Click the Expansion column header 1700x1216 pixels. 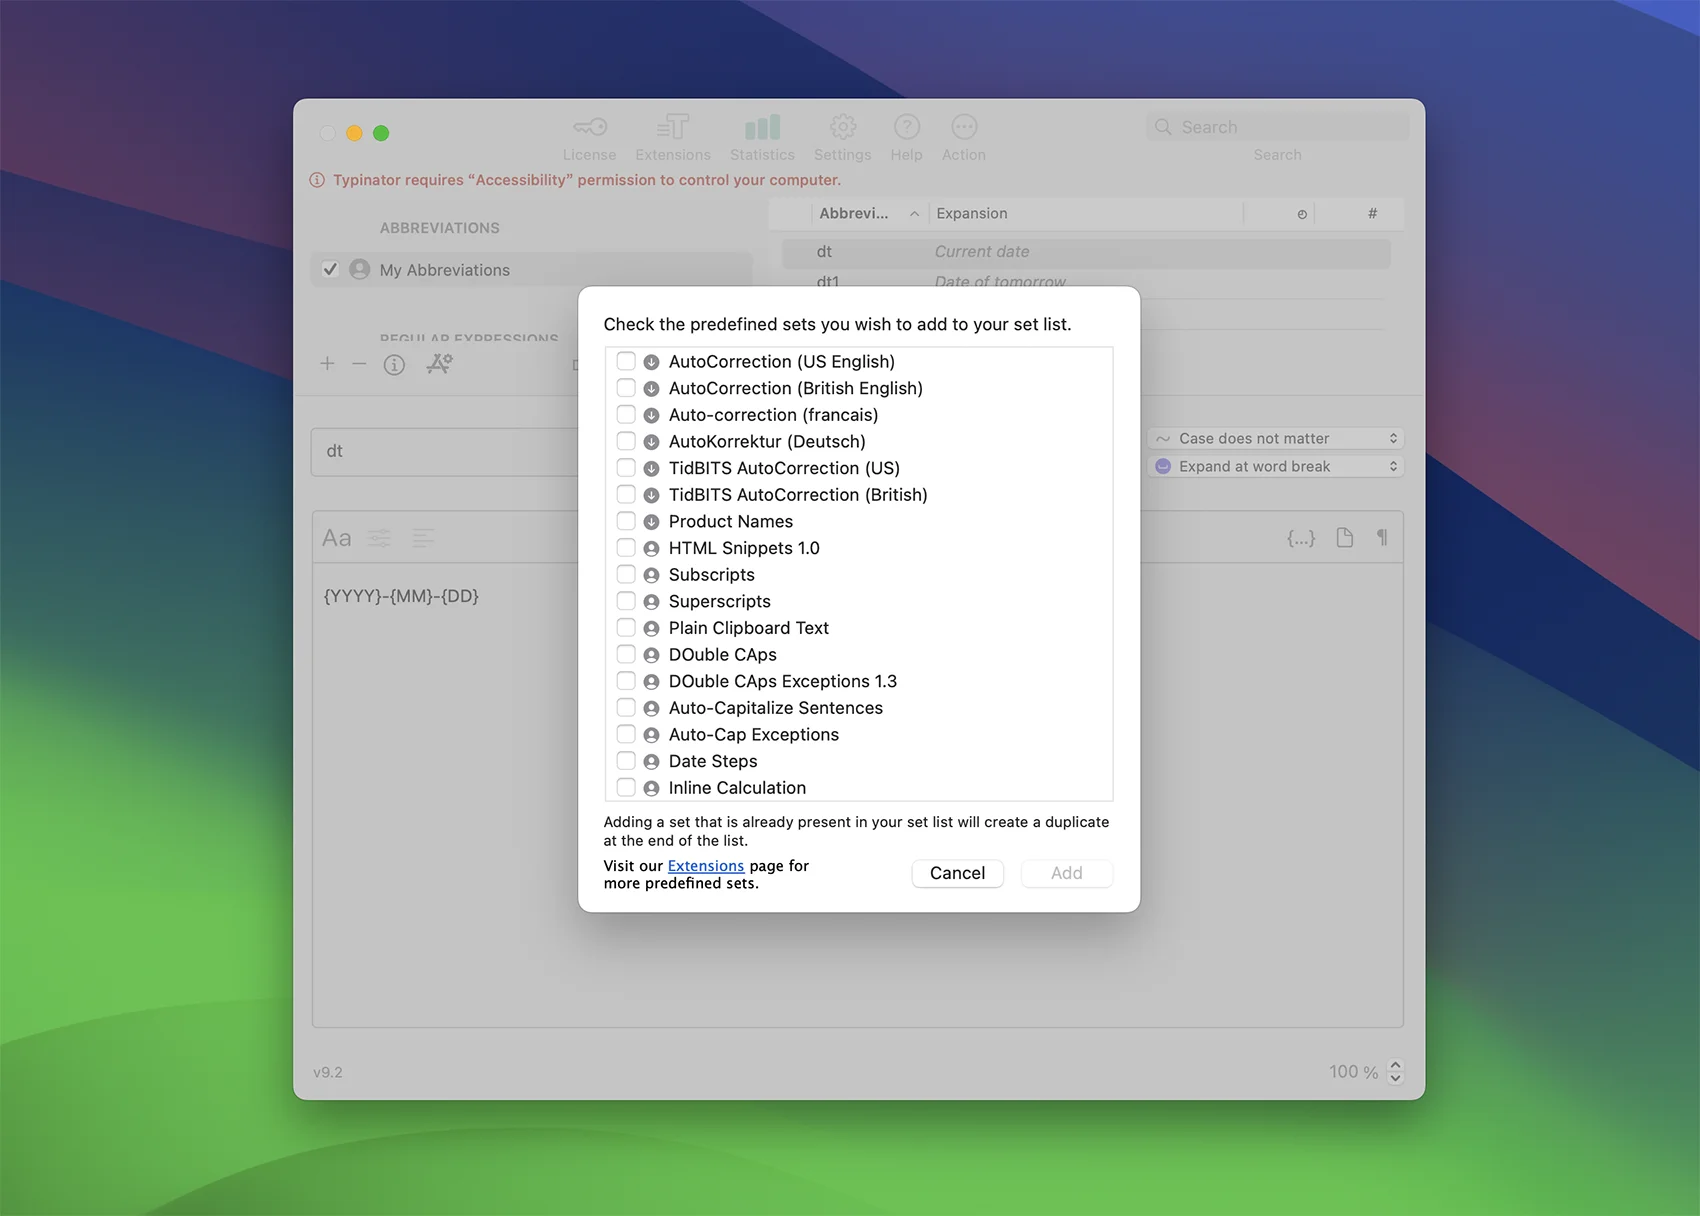click(1086, 214)
